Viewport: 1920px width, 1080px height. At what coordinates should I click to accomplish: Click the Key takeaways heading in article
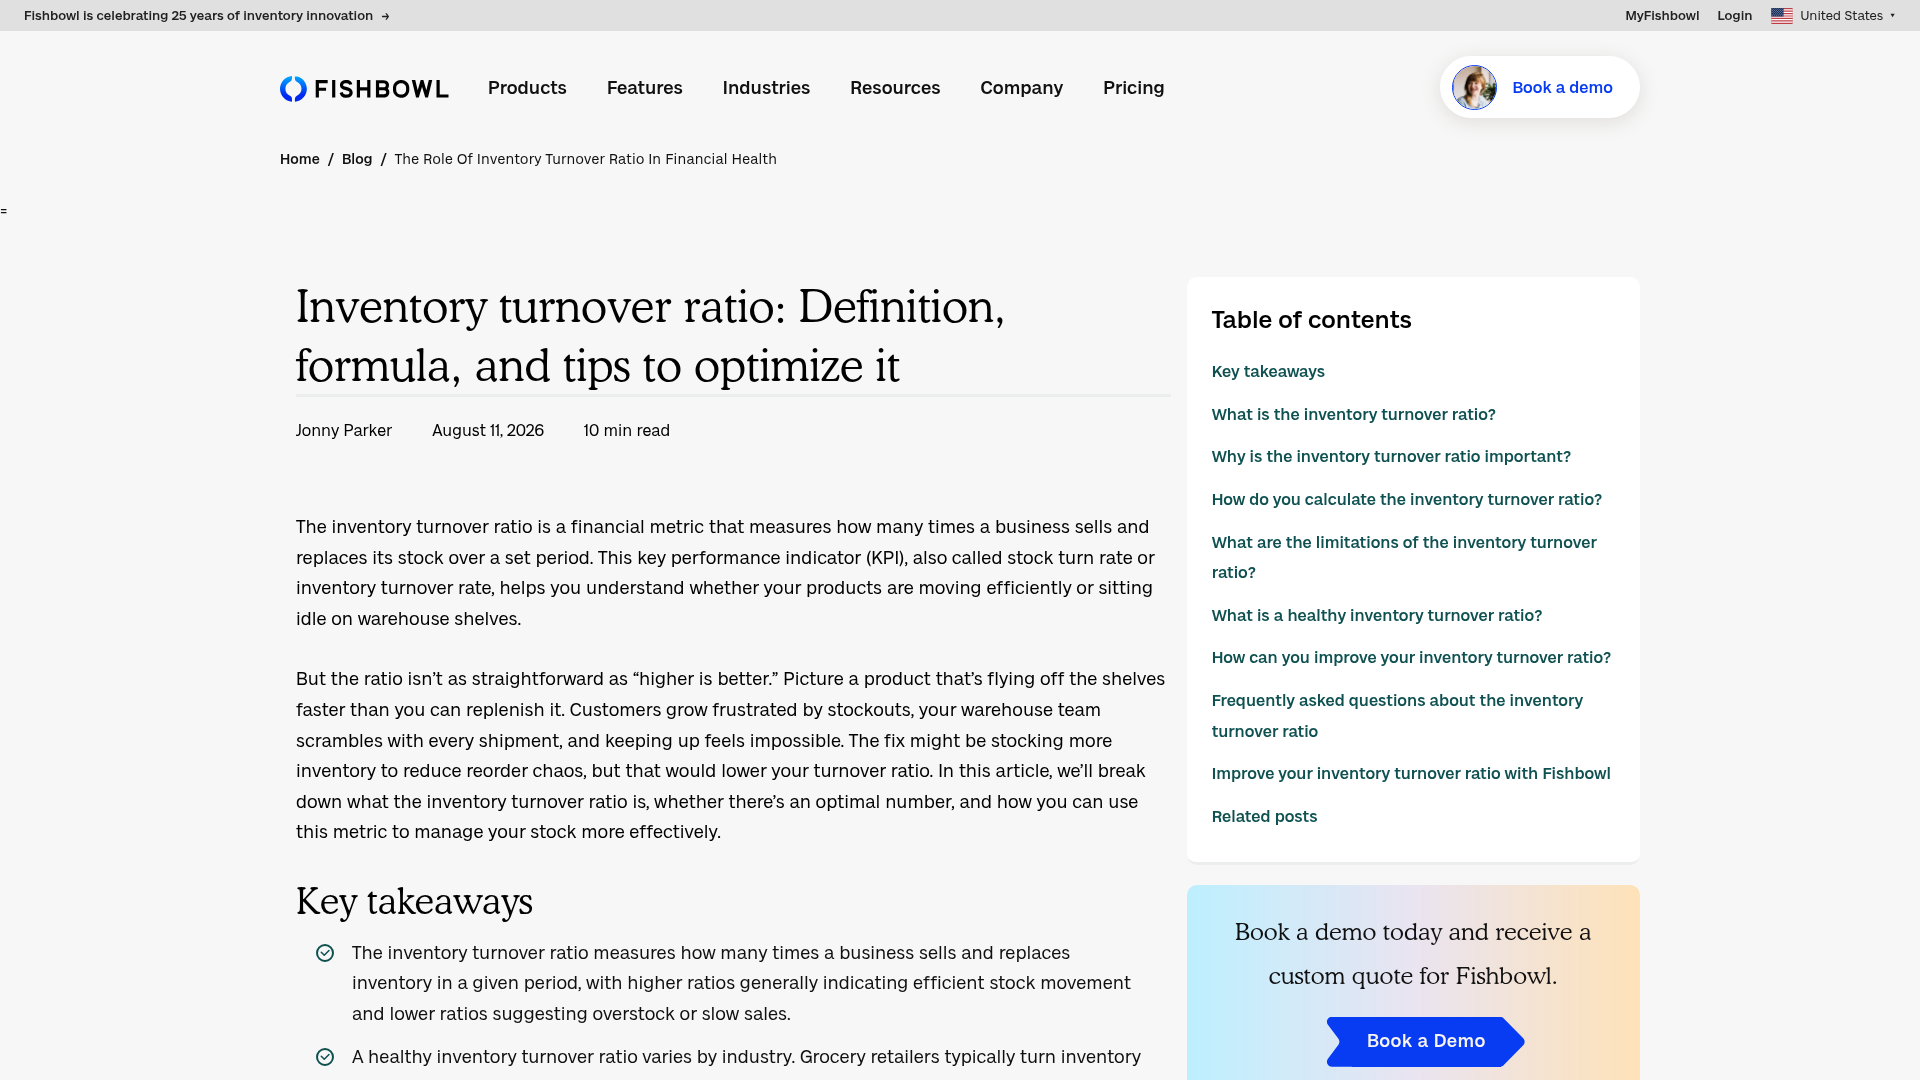[x=414, y=902]
